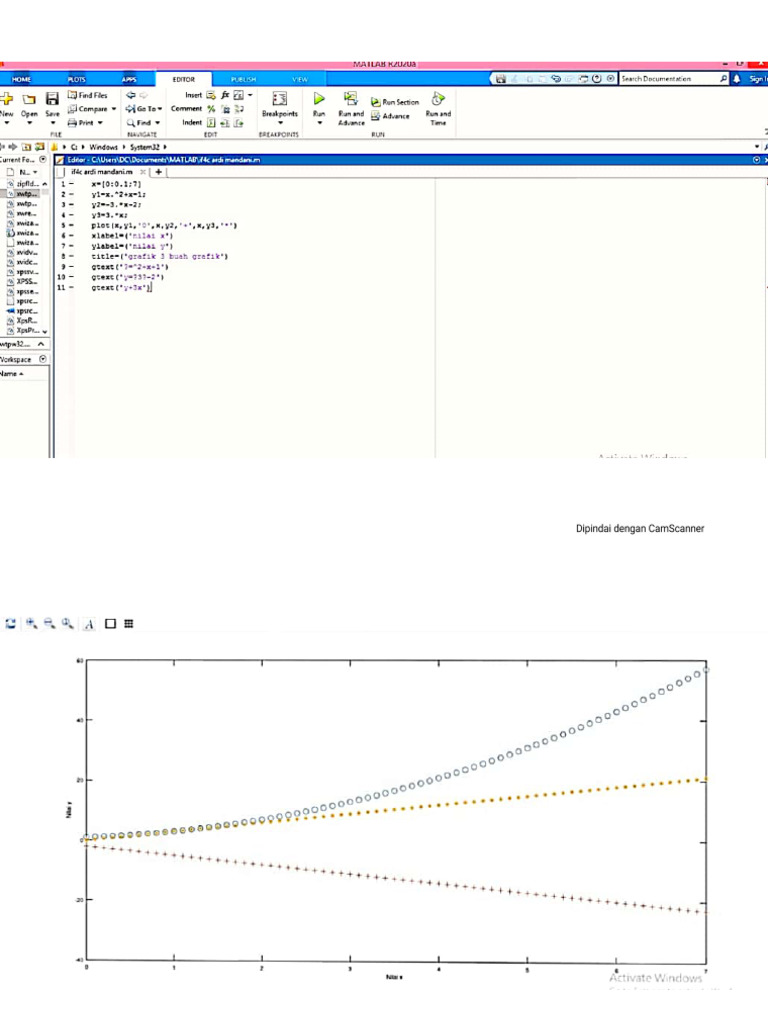Click the Run and Time icon
This screenshot has height=1024, width=768.
click(x=438, y=99)
